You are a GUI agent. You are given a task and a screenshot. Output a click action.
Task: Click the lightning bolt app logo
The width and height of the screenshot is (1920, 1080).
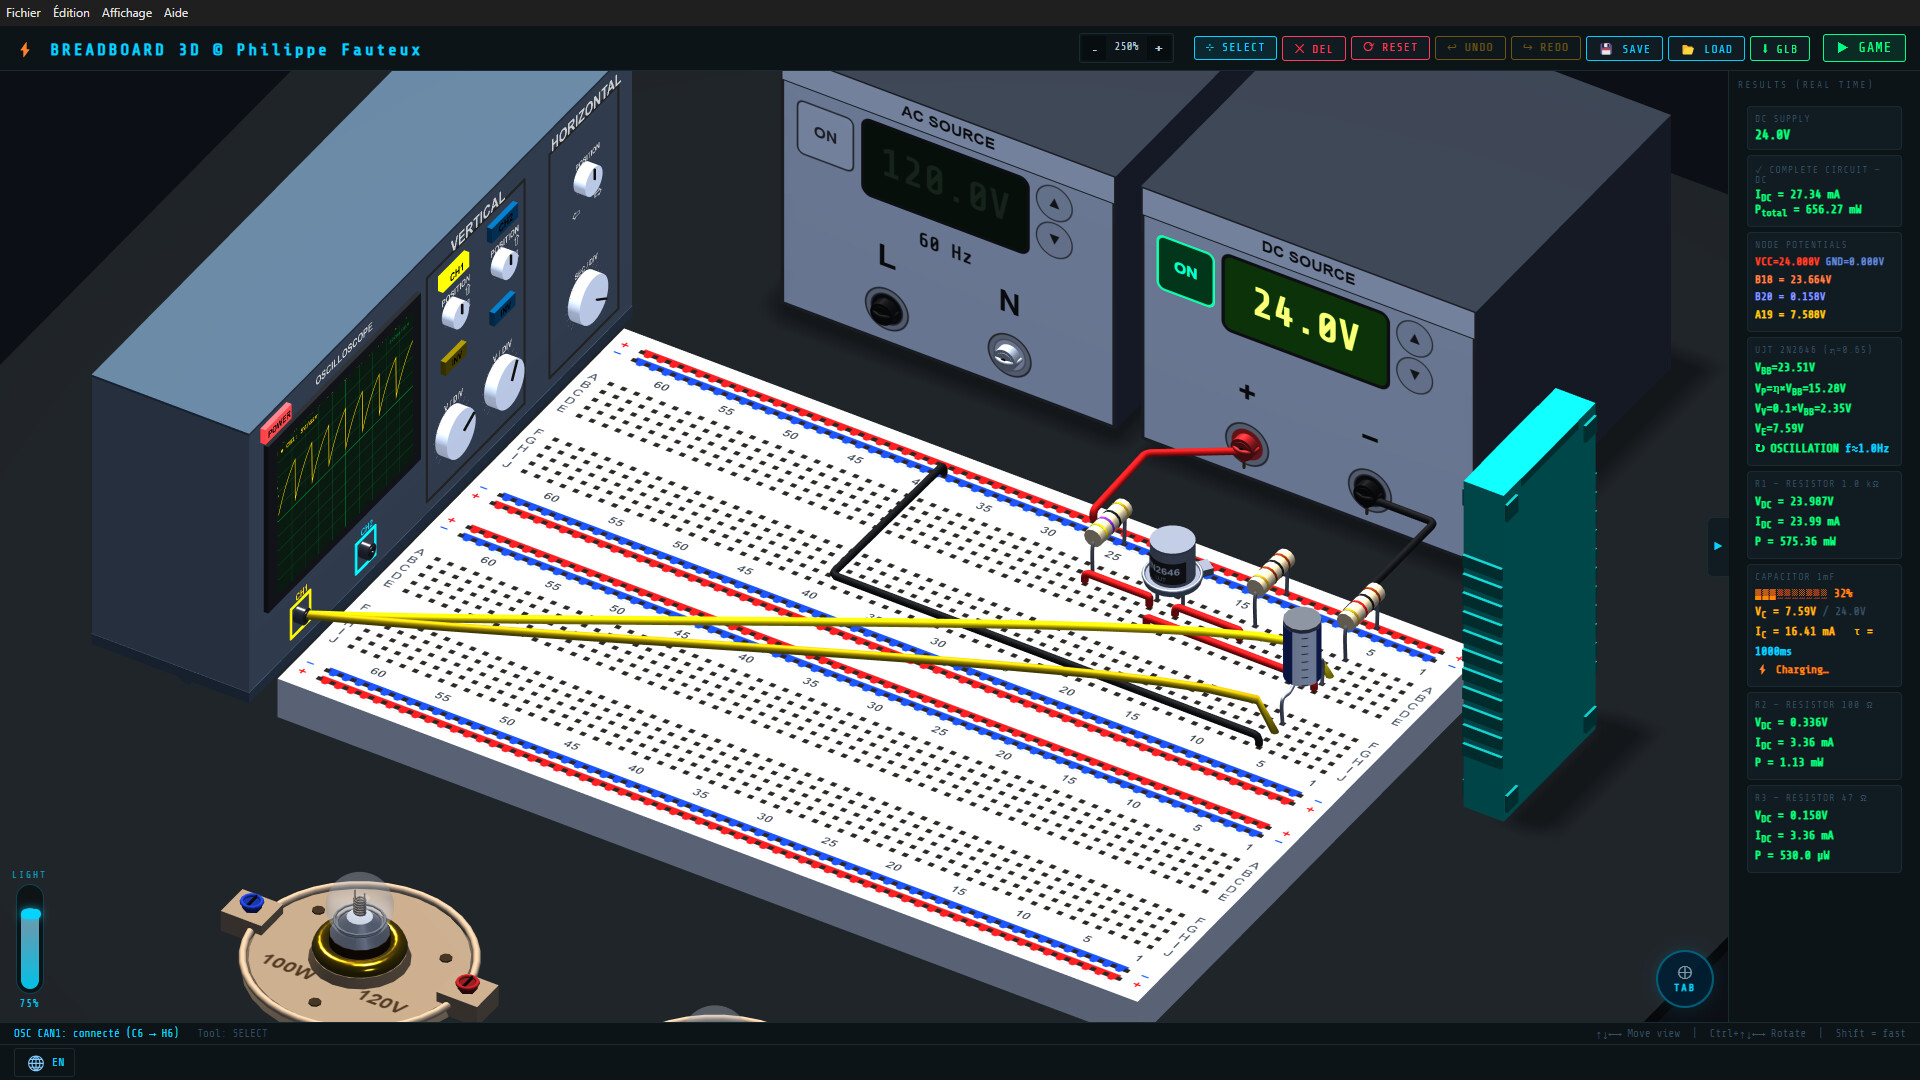25,50
